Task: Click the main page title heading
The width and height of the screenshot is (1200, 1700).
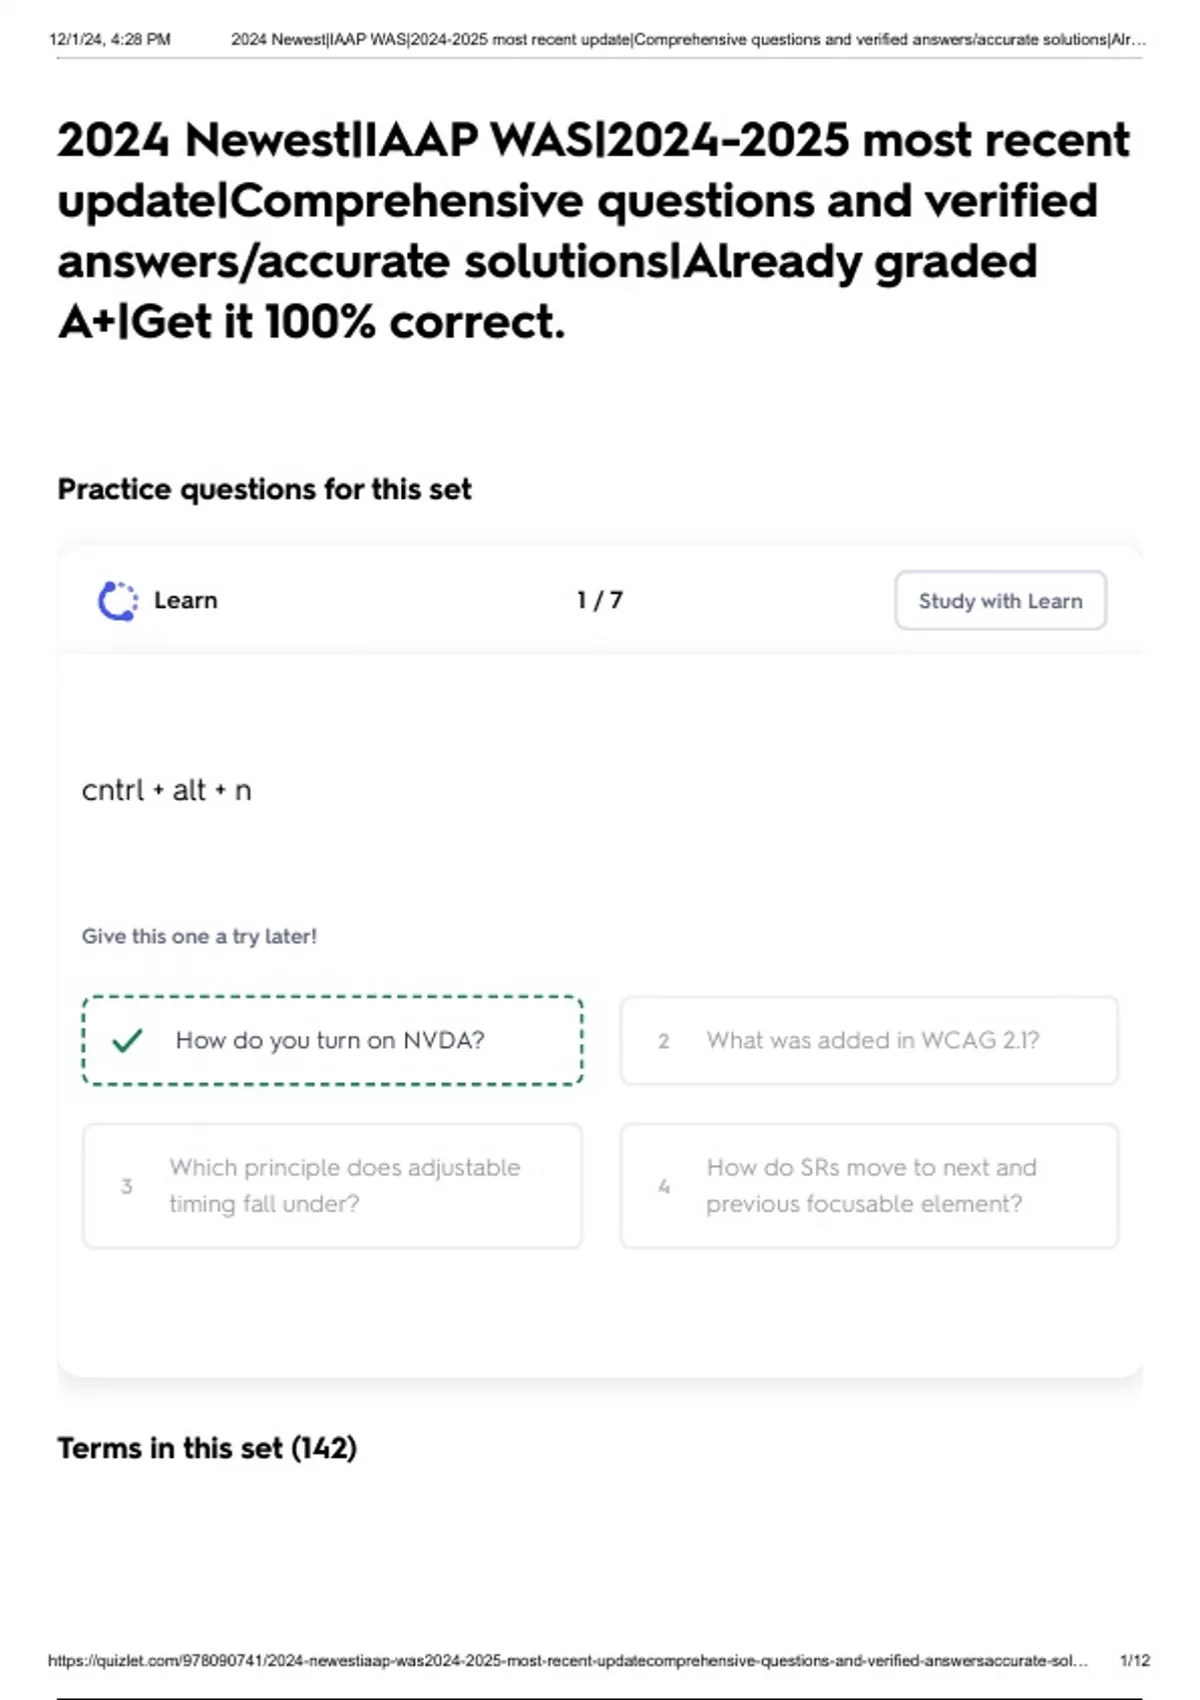Action: pos(595,231)
